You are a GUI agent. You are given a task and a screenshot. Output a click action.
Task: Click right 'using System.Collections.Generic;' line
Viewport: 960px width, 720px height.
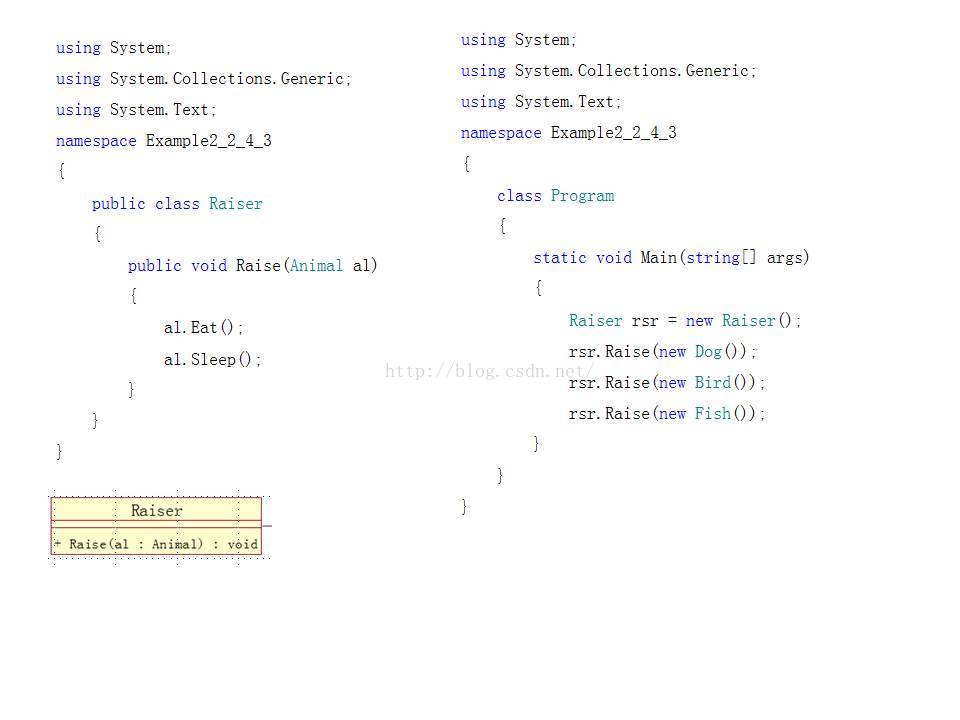pyautogui.click(x=609, y=71)
